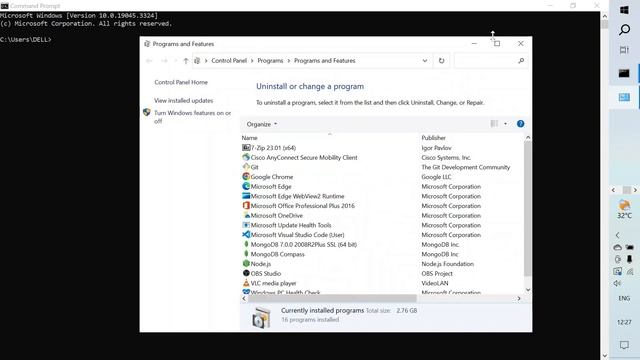Screen dimensions: 640x360
Task: Select the Microsoft Update Health Tools icon
Action: (246, 225)
